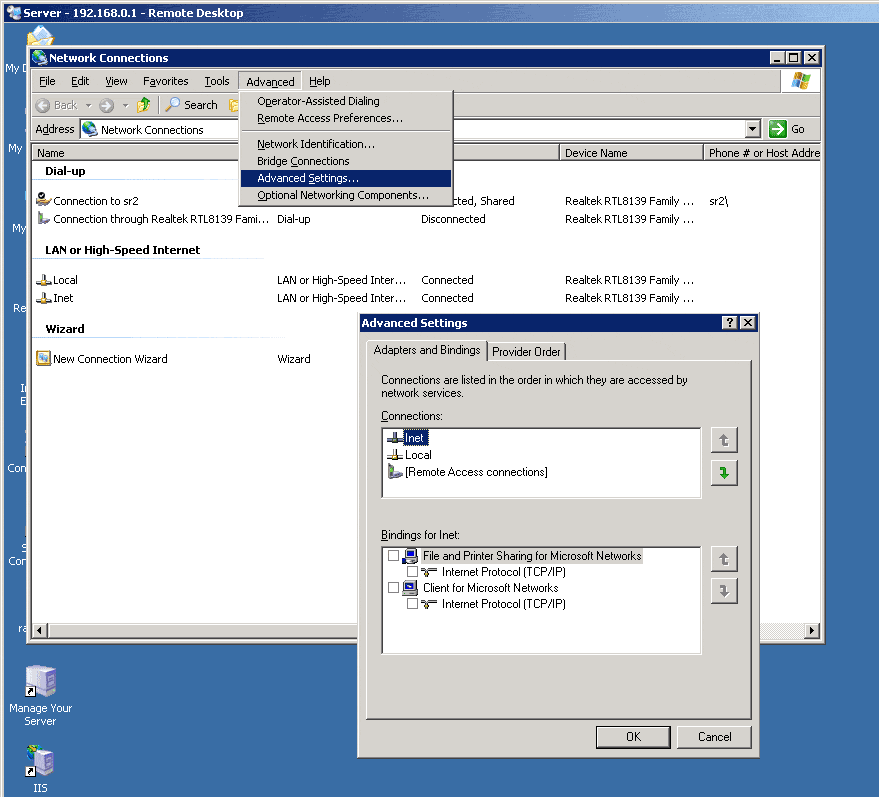Click the sr2\ host address cell

[718, 201]
